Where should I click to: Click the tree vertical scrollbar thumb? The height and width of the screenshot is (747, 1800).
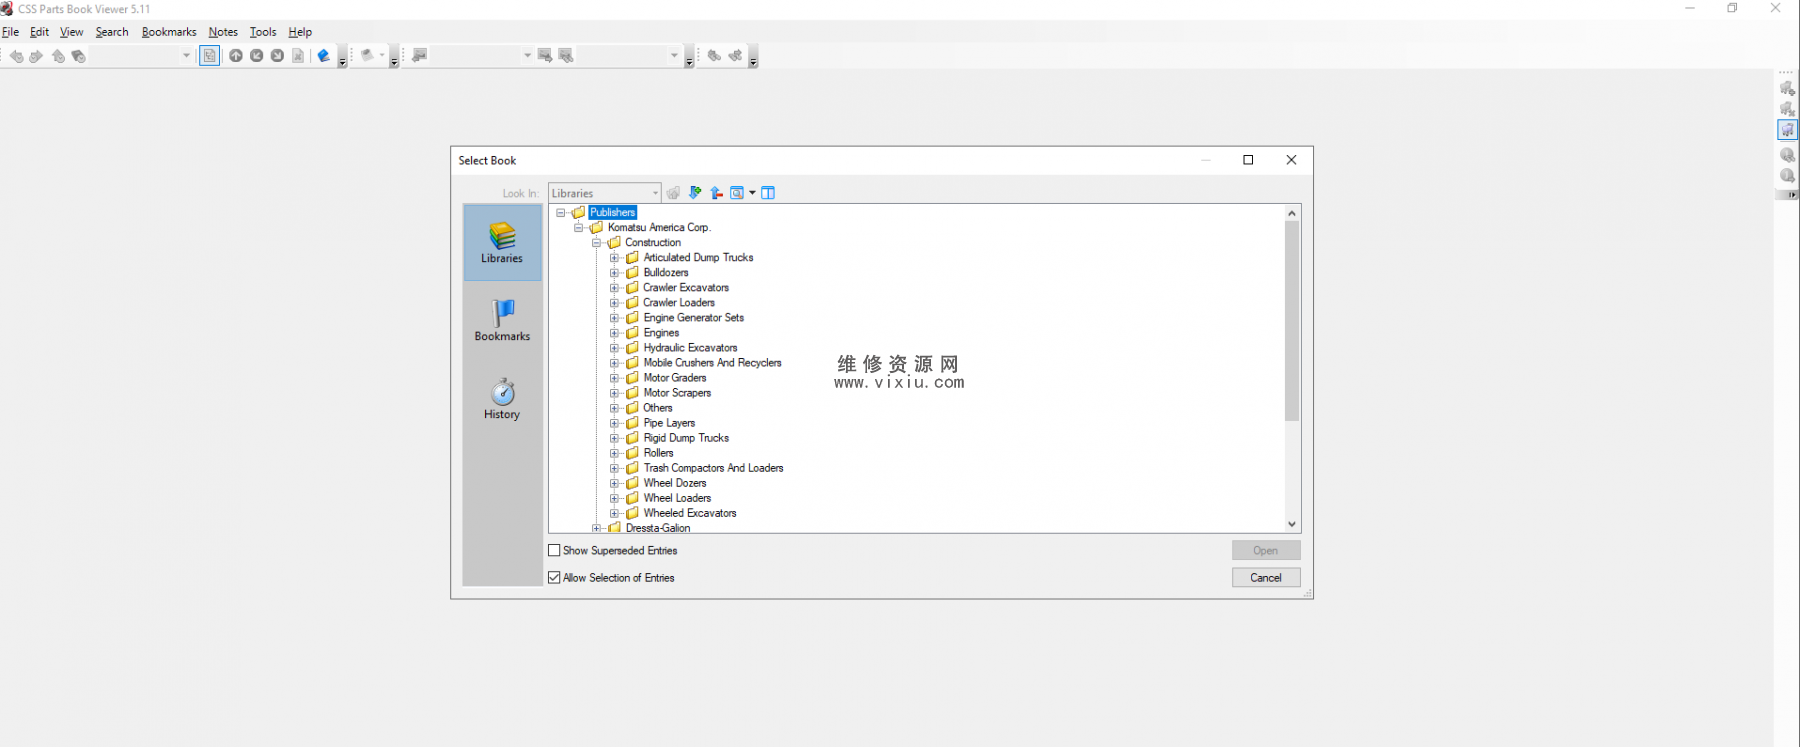[x=1292, y=321]
